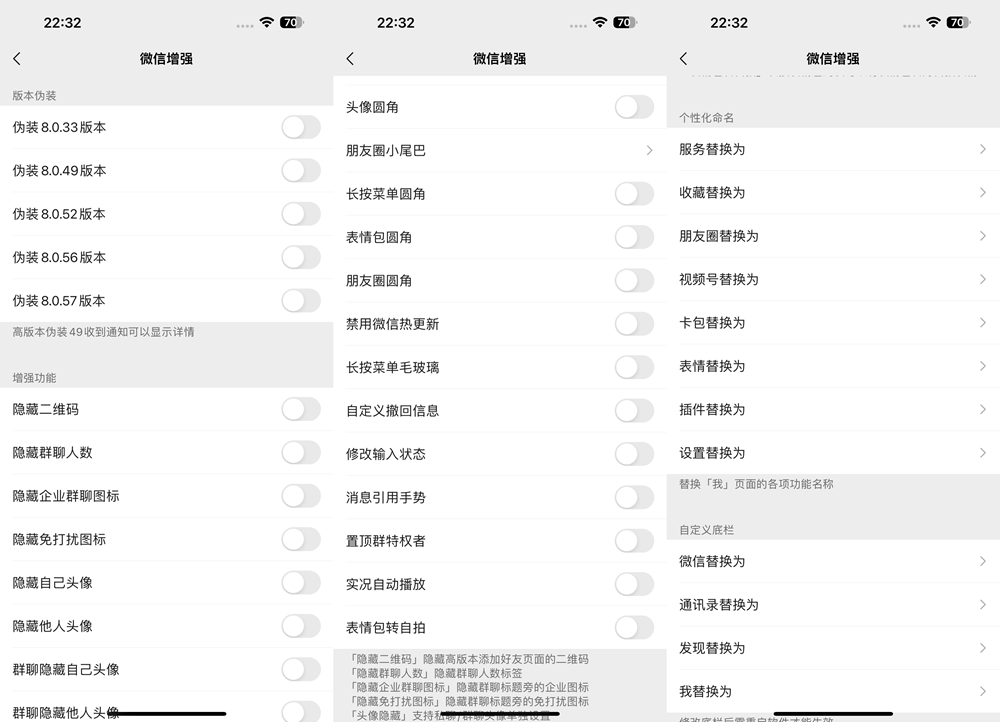Enable 禁用微信热更新
The height and width of the screenshot is (722, 1000).
(x=634, y=323)
